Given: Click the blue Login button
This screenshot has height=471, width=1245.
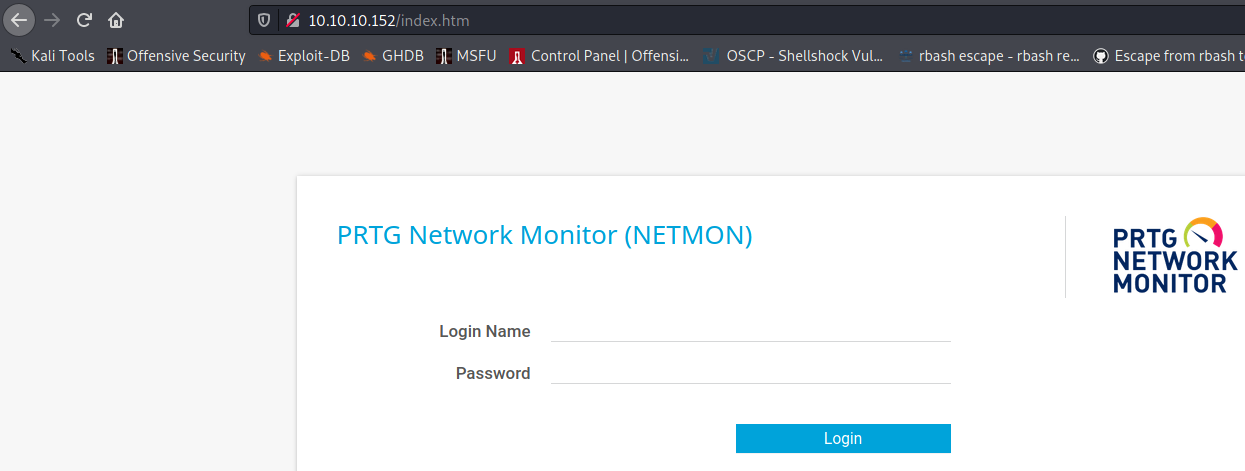Looking at the screenshot, I should pyautogui.click(x=843, y=438).
